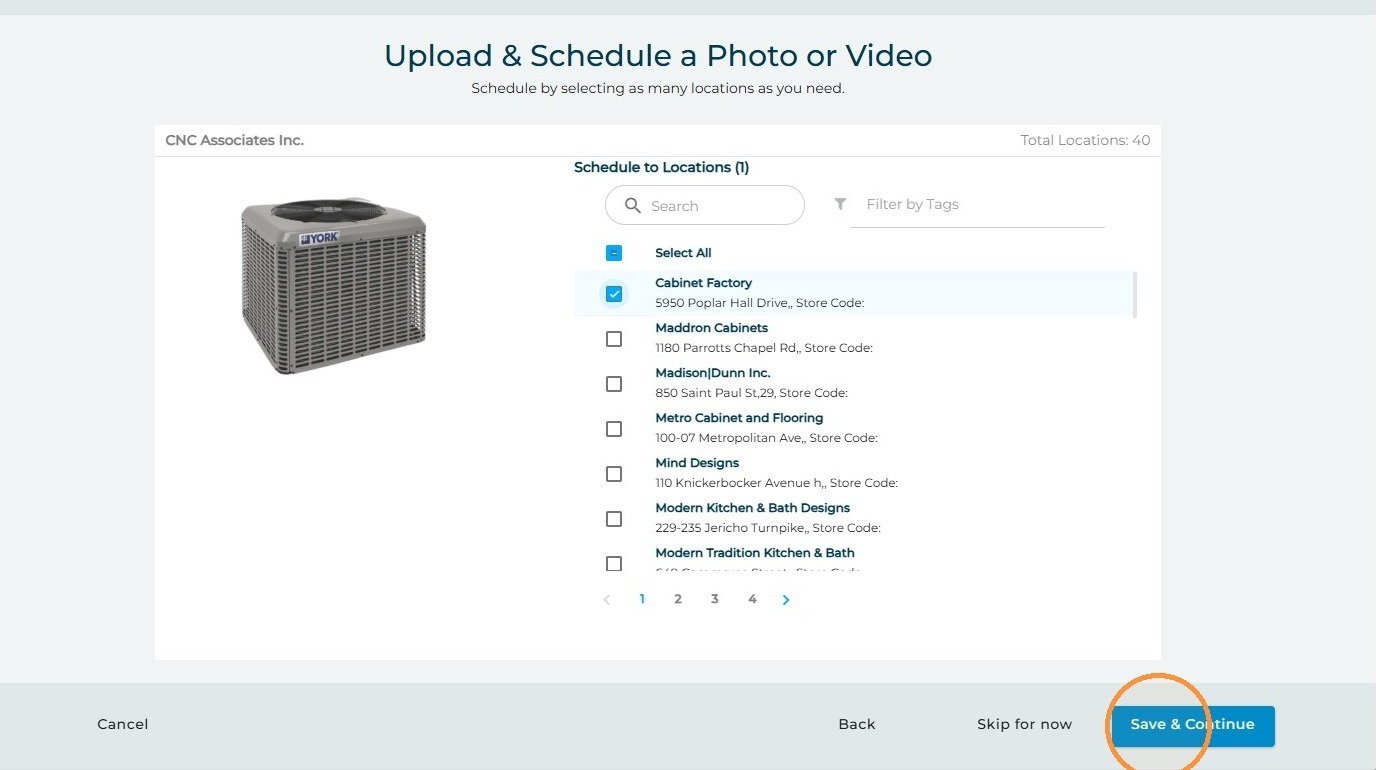Click the magnifier icon in Search box
This screenshot has width=1376, height=770.
click(632, 206)
